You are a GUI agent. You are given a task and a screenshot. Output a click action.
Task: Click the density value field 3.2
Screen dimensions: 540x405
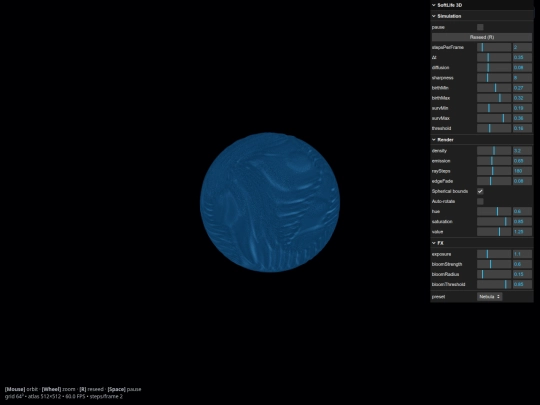pos(522,151)
